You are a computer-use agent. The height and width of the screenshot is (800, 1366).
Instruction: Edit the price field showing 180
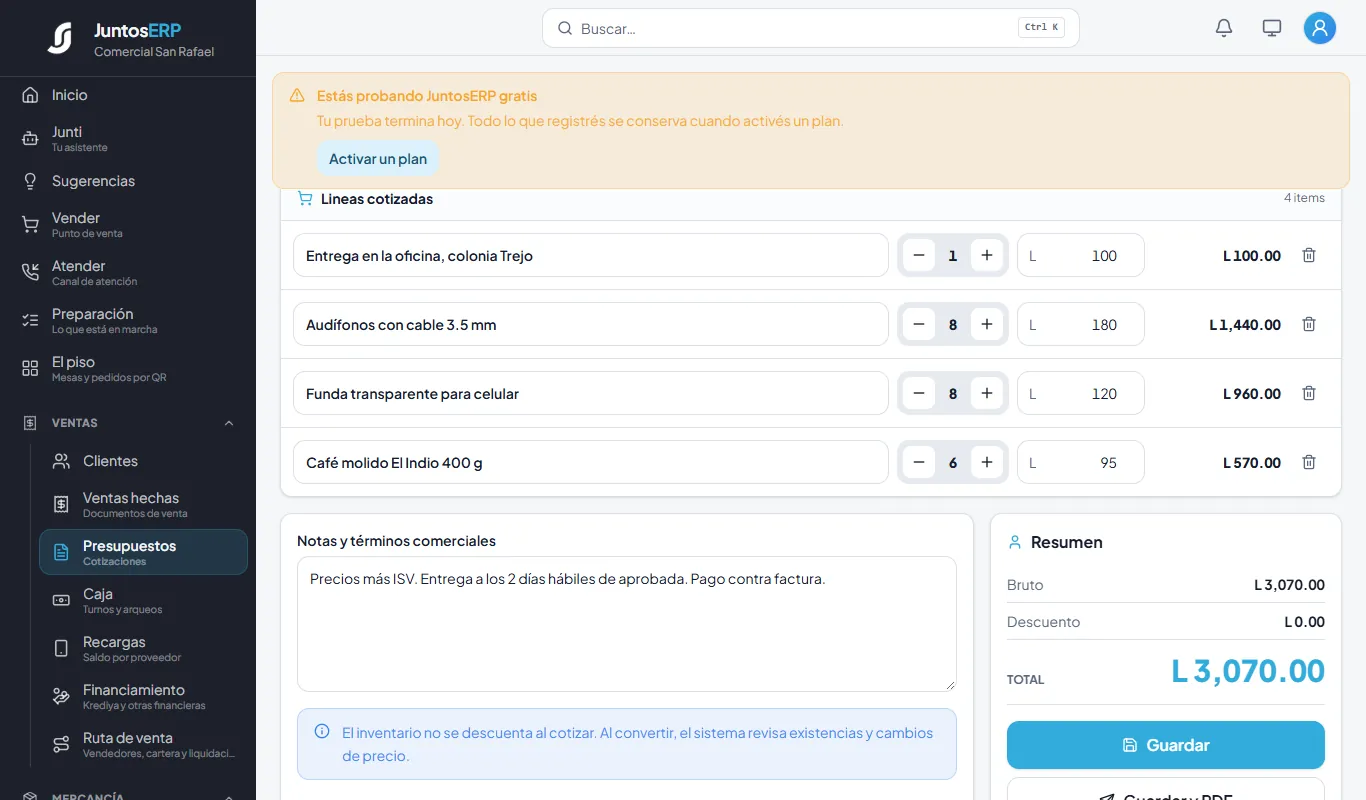(1081, 324)
